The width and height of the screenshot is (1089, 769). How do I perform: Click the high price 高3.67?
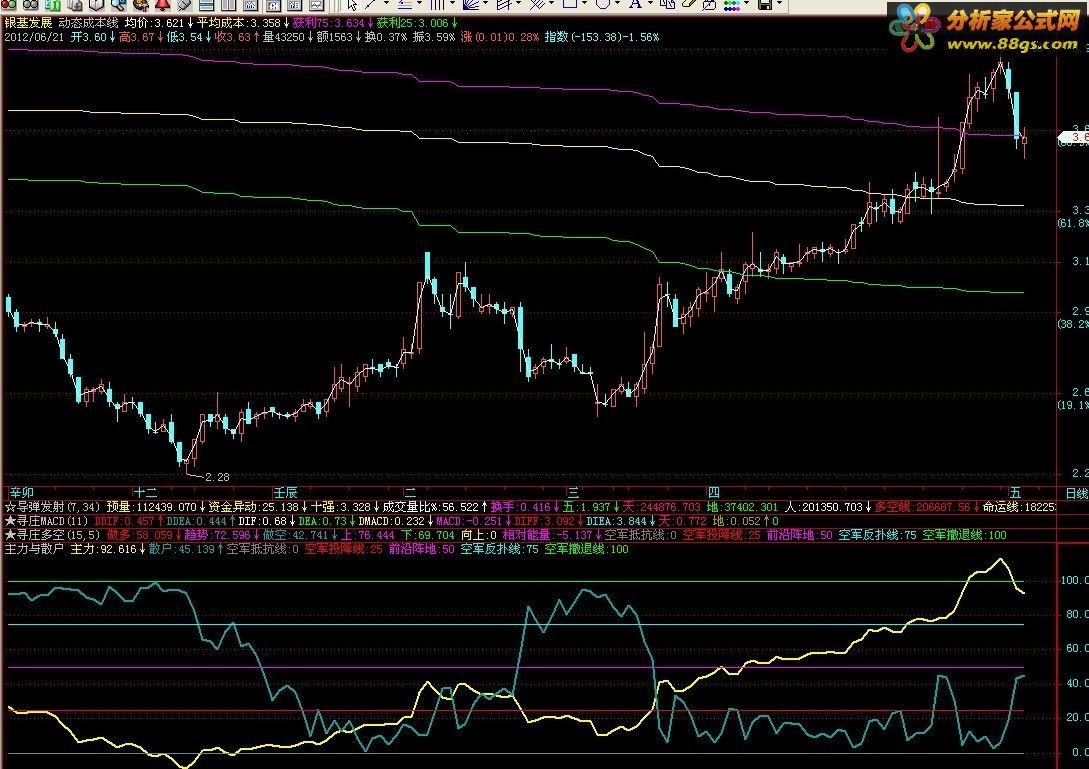(136, 37)
